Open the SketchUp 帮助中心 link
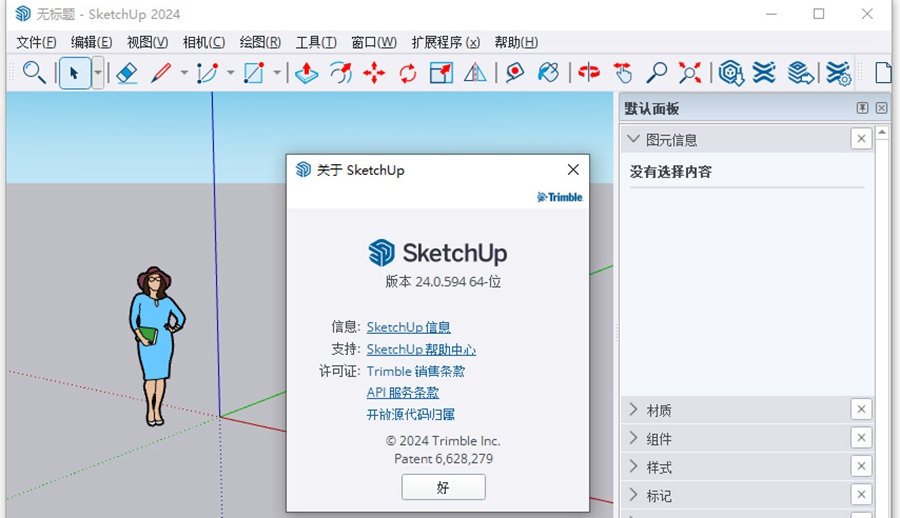This screenshot has height=518, width=900. (x=421, y=349)
